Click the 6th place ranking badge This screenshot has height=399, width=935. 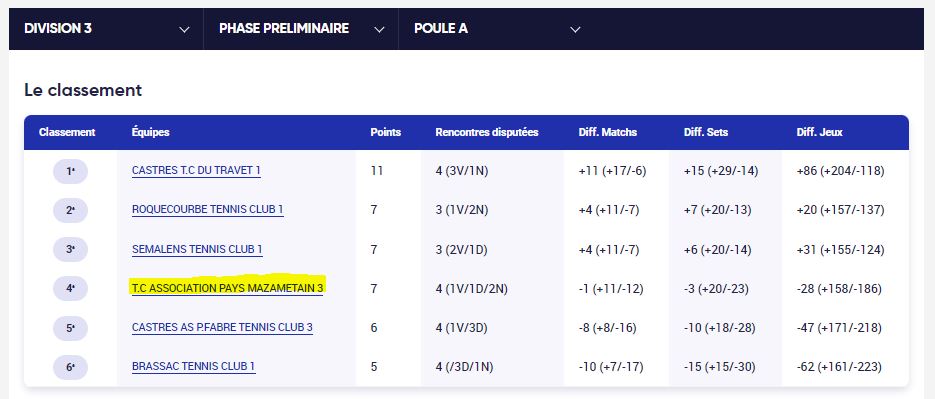point(70,367)
